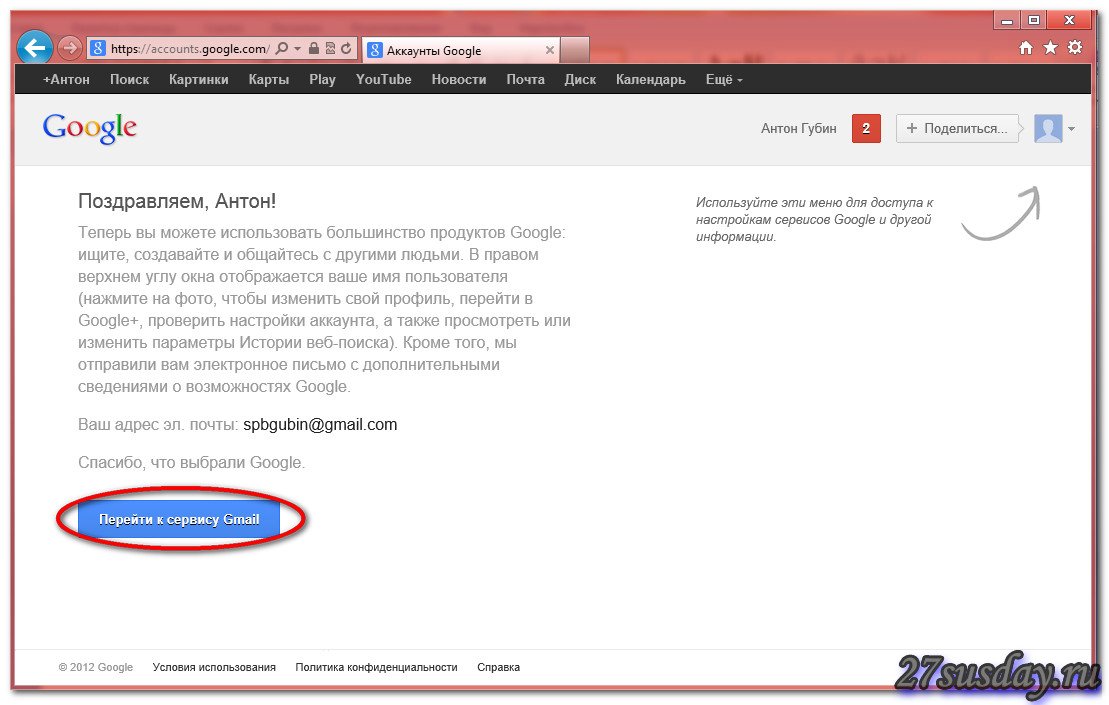1109x705 pixels.
Task: Open Favorites with the star icon
Action: [x=1050, y=47]
